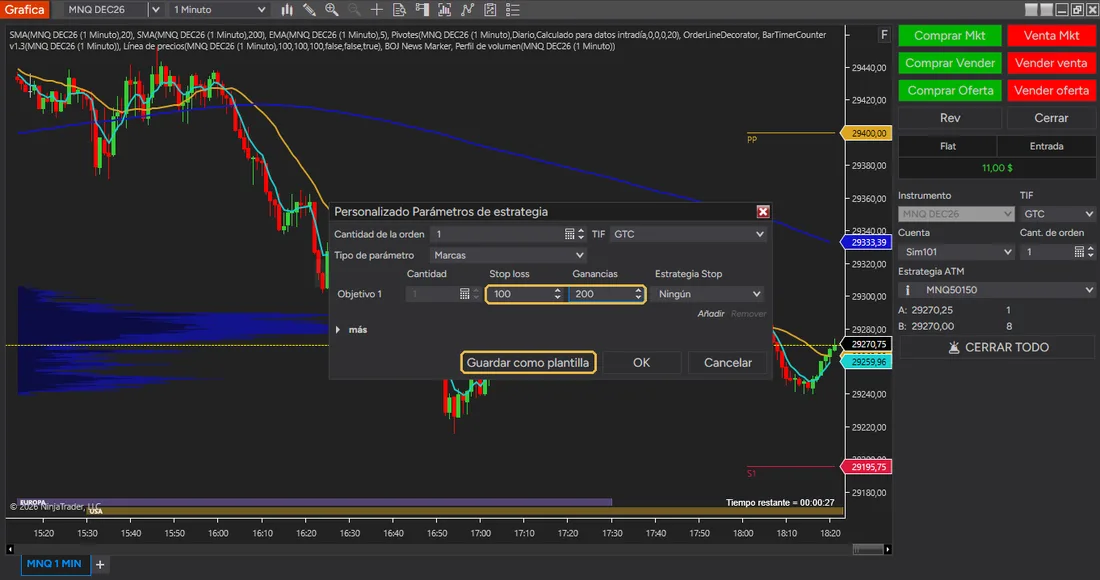
Task: Click the Stop loss value field
Action: point(521,294)
